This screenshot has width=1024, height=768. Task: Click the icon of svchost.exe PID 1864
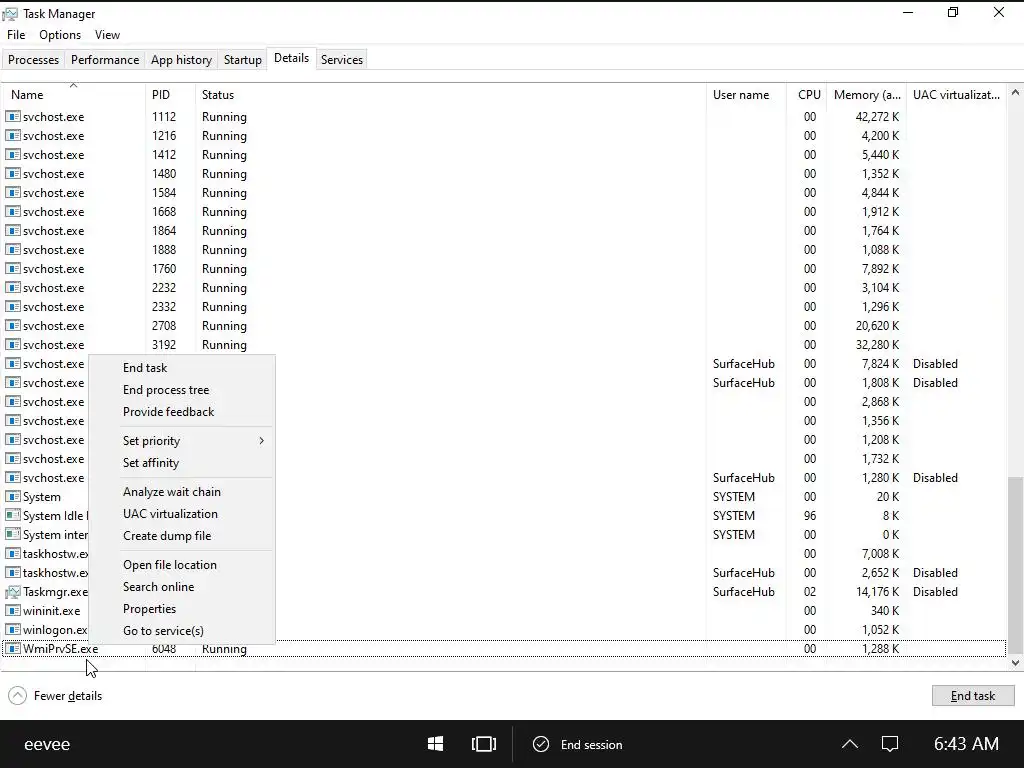[x=12, y=231]
